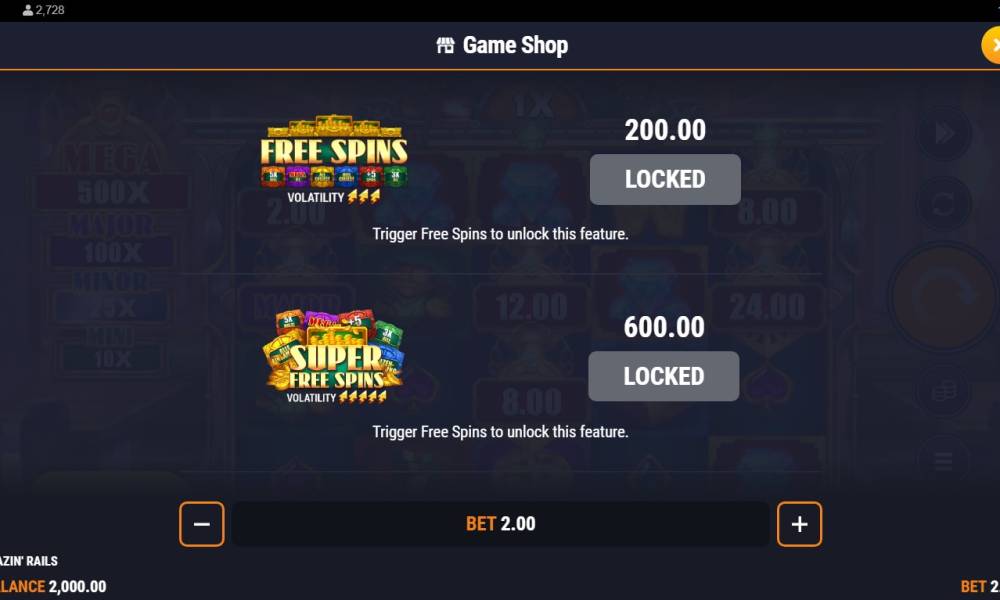Increase bet with the plus button
The image size is (1000, 600).
coord(799,524)
